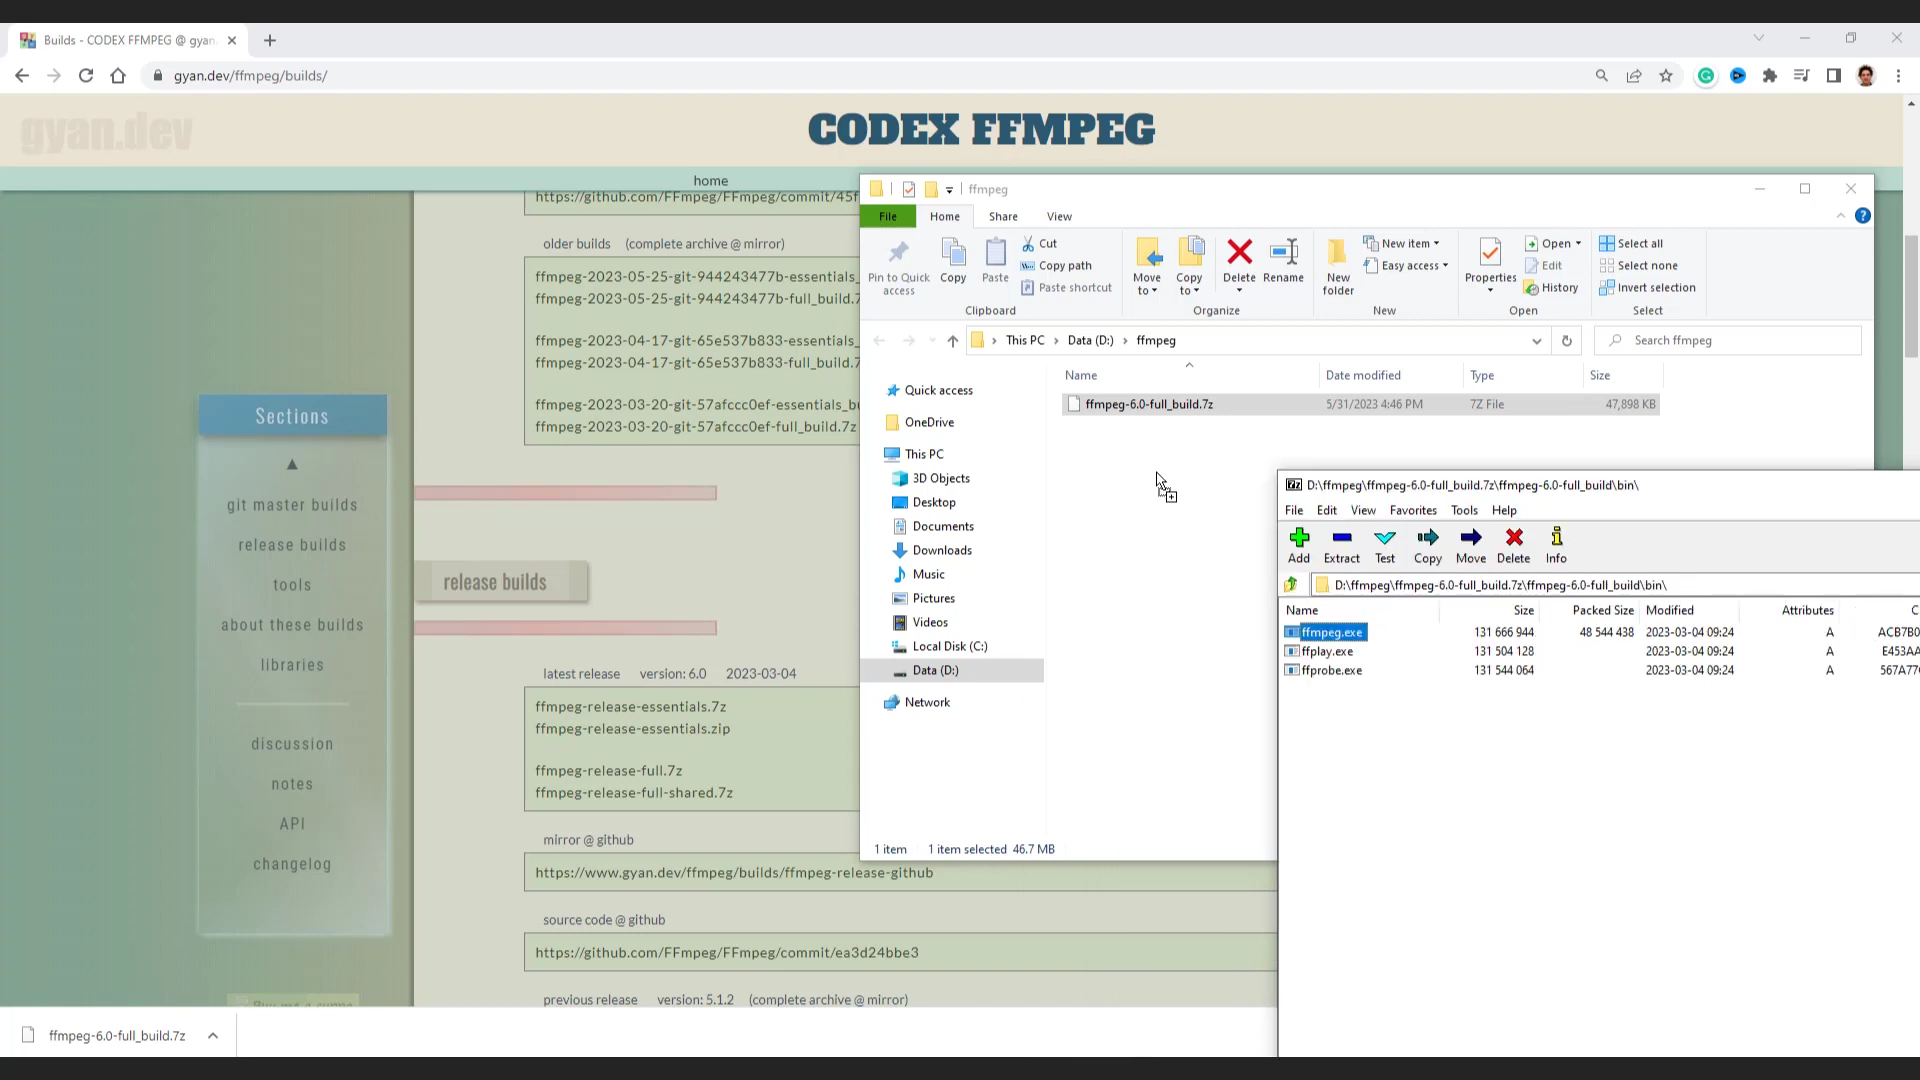
Task: Click the Properties icon in ribbon
Action: coord(1490,260)
